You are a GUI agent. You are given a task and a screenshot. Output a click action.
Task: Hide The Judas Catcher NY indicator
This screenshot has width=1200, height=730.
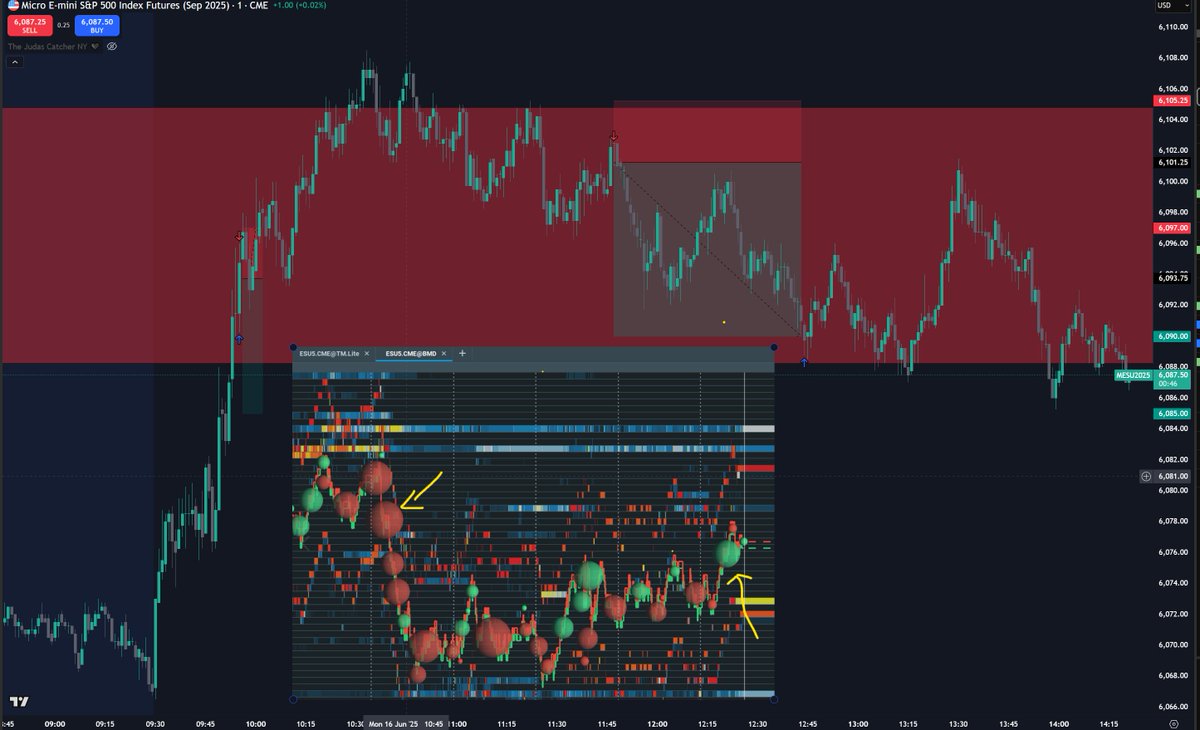coord(112,46)
